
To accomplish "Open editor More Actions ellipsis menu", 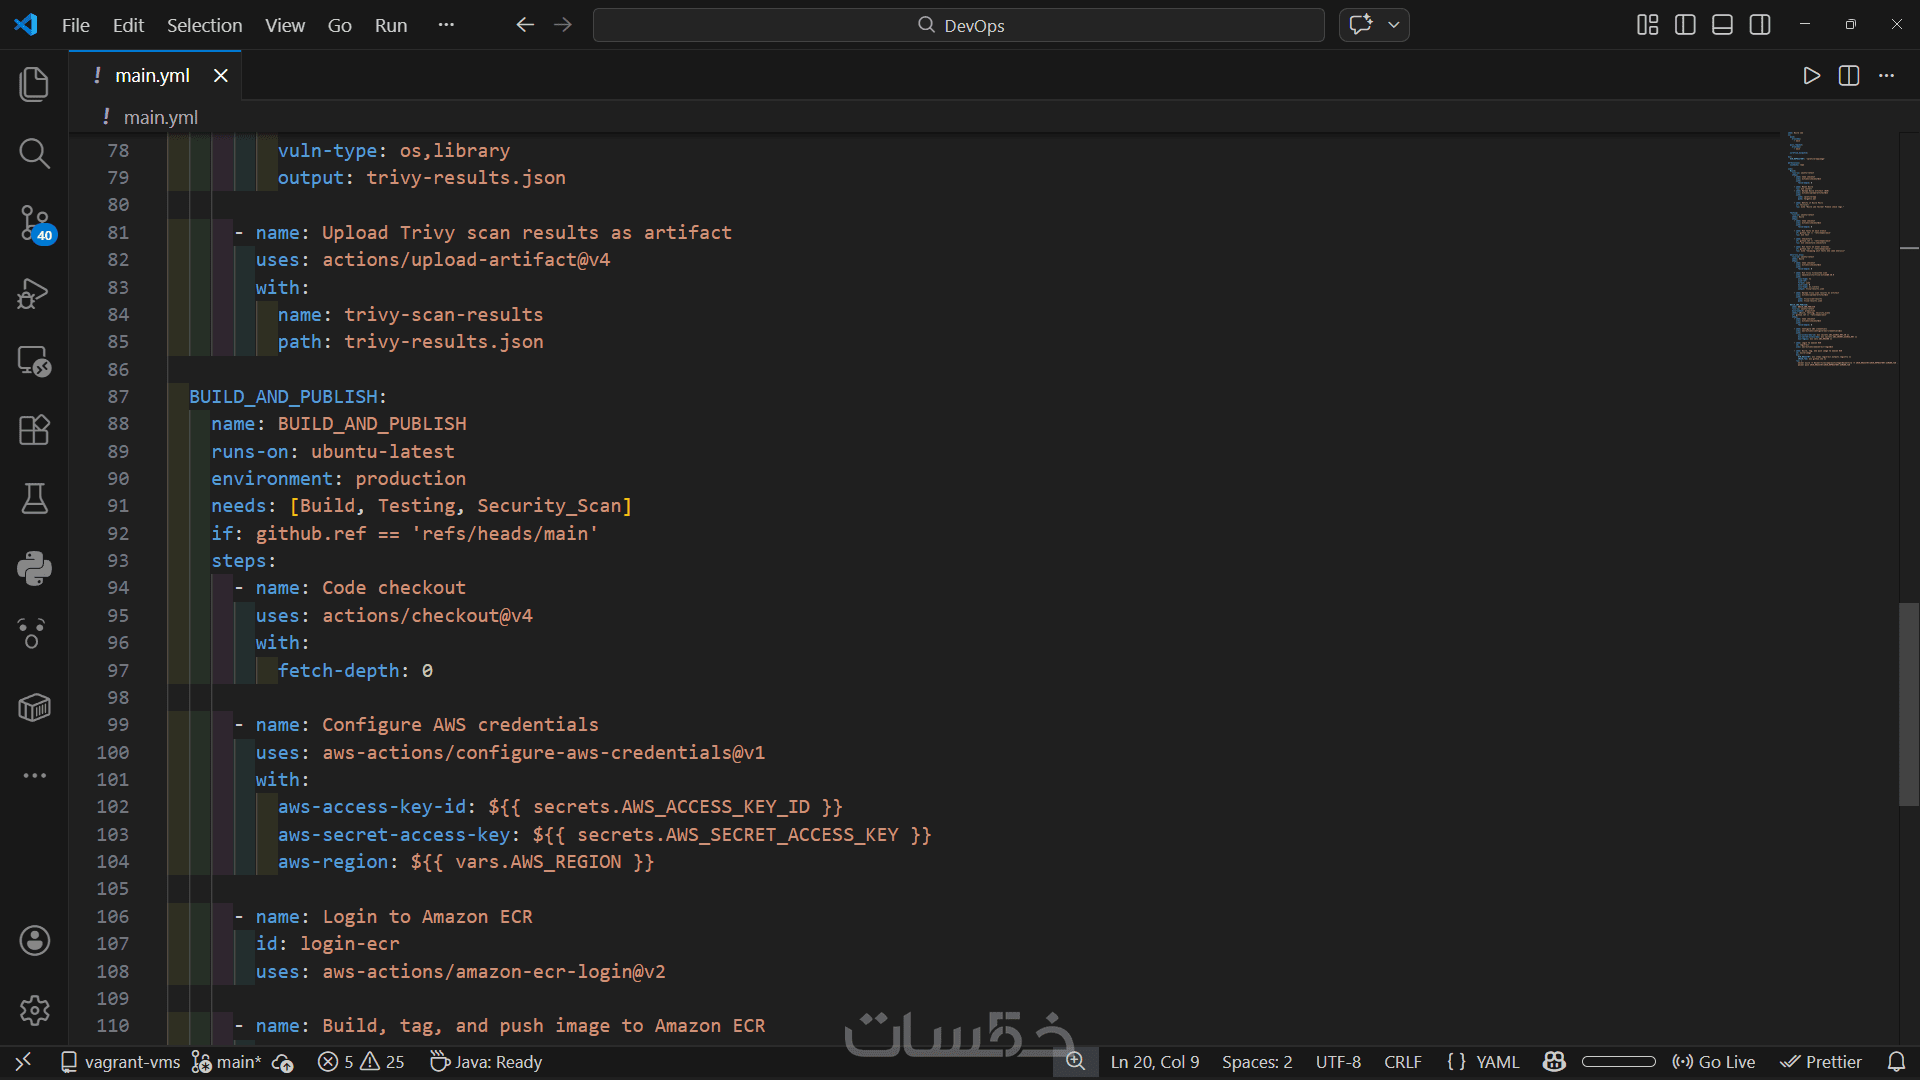I will [x=1886, y=76].
